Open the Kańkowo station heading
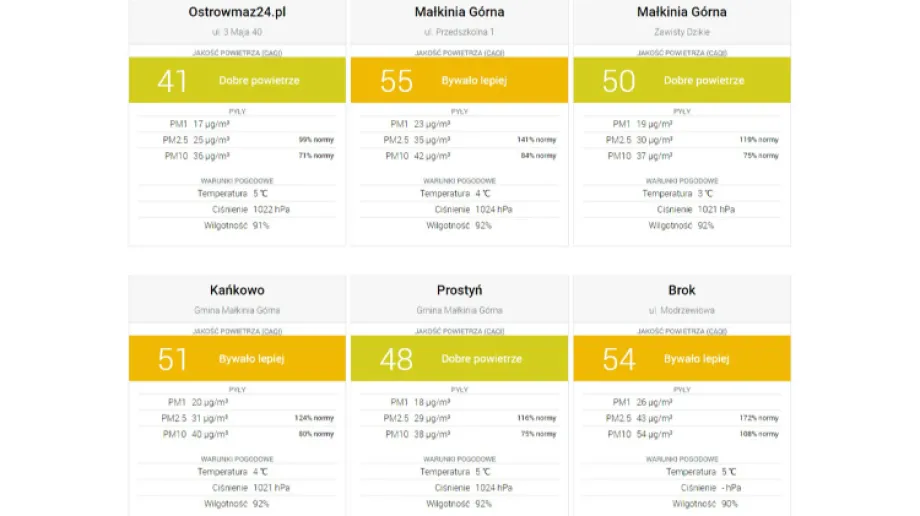Image resolution: width=920 pixels, height=516 pixels. 237,290
